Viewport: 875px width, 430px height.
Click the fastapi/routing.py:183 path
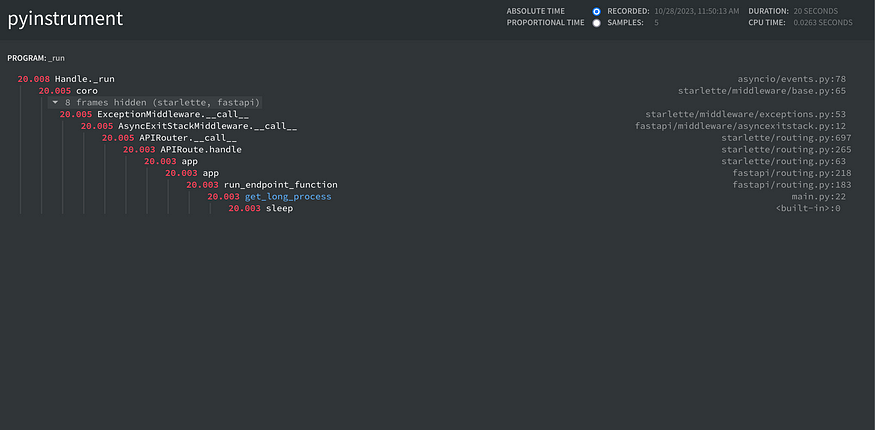pyautogui.click(x=792, y=185)
